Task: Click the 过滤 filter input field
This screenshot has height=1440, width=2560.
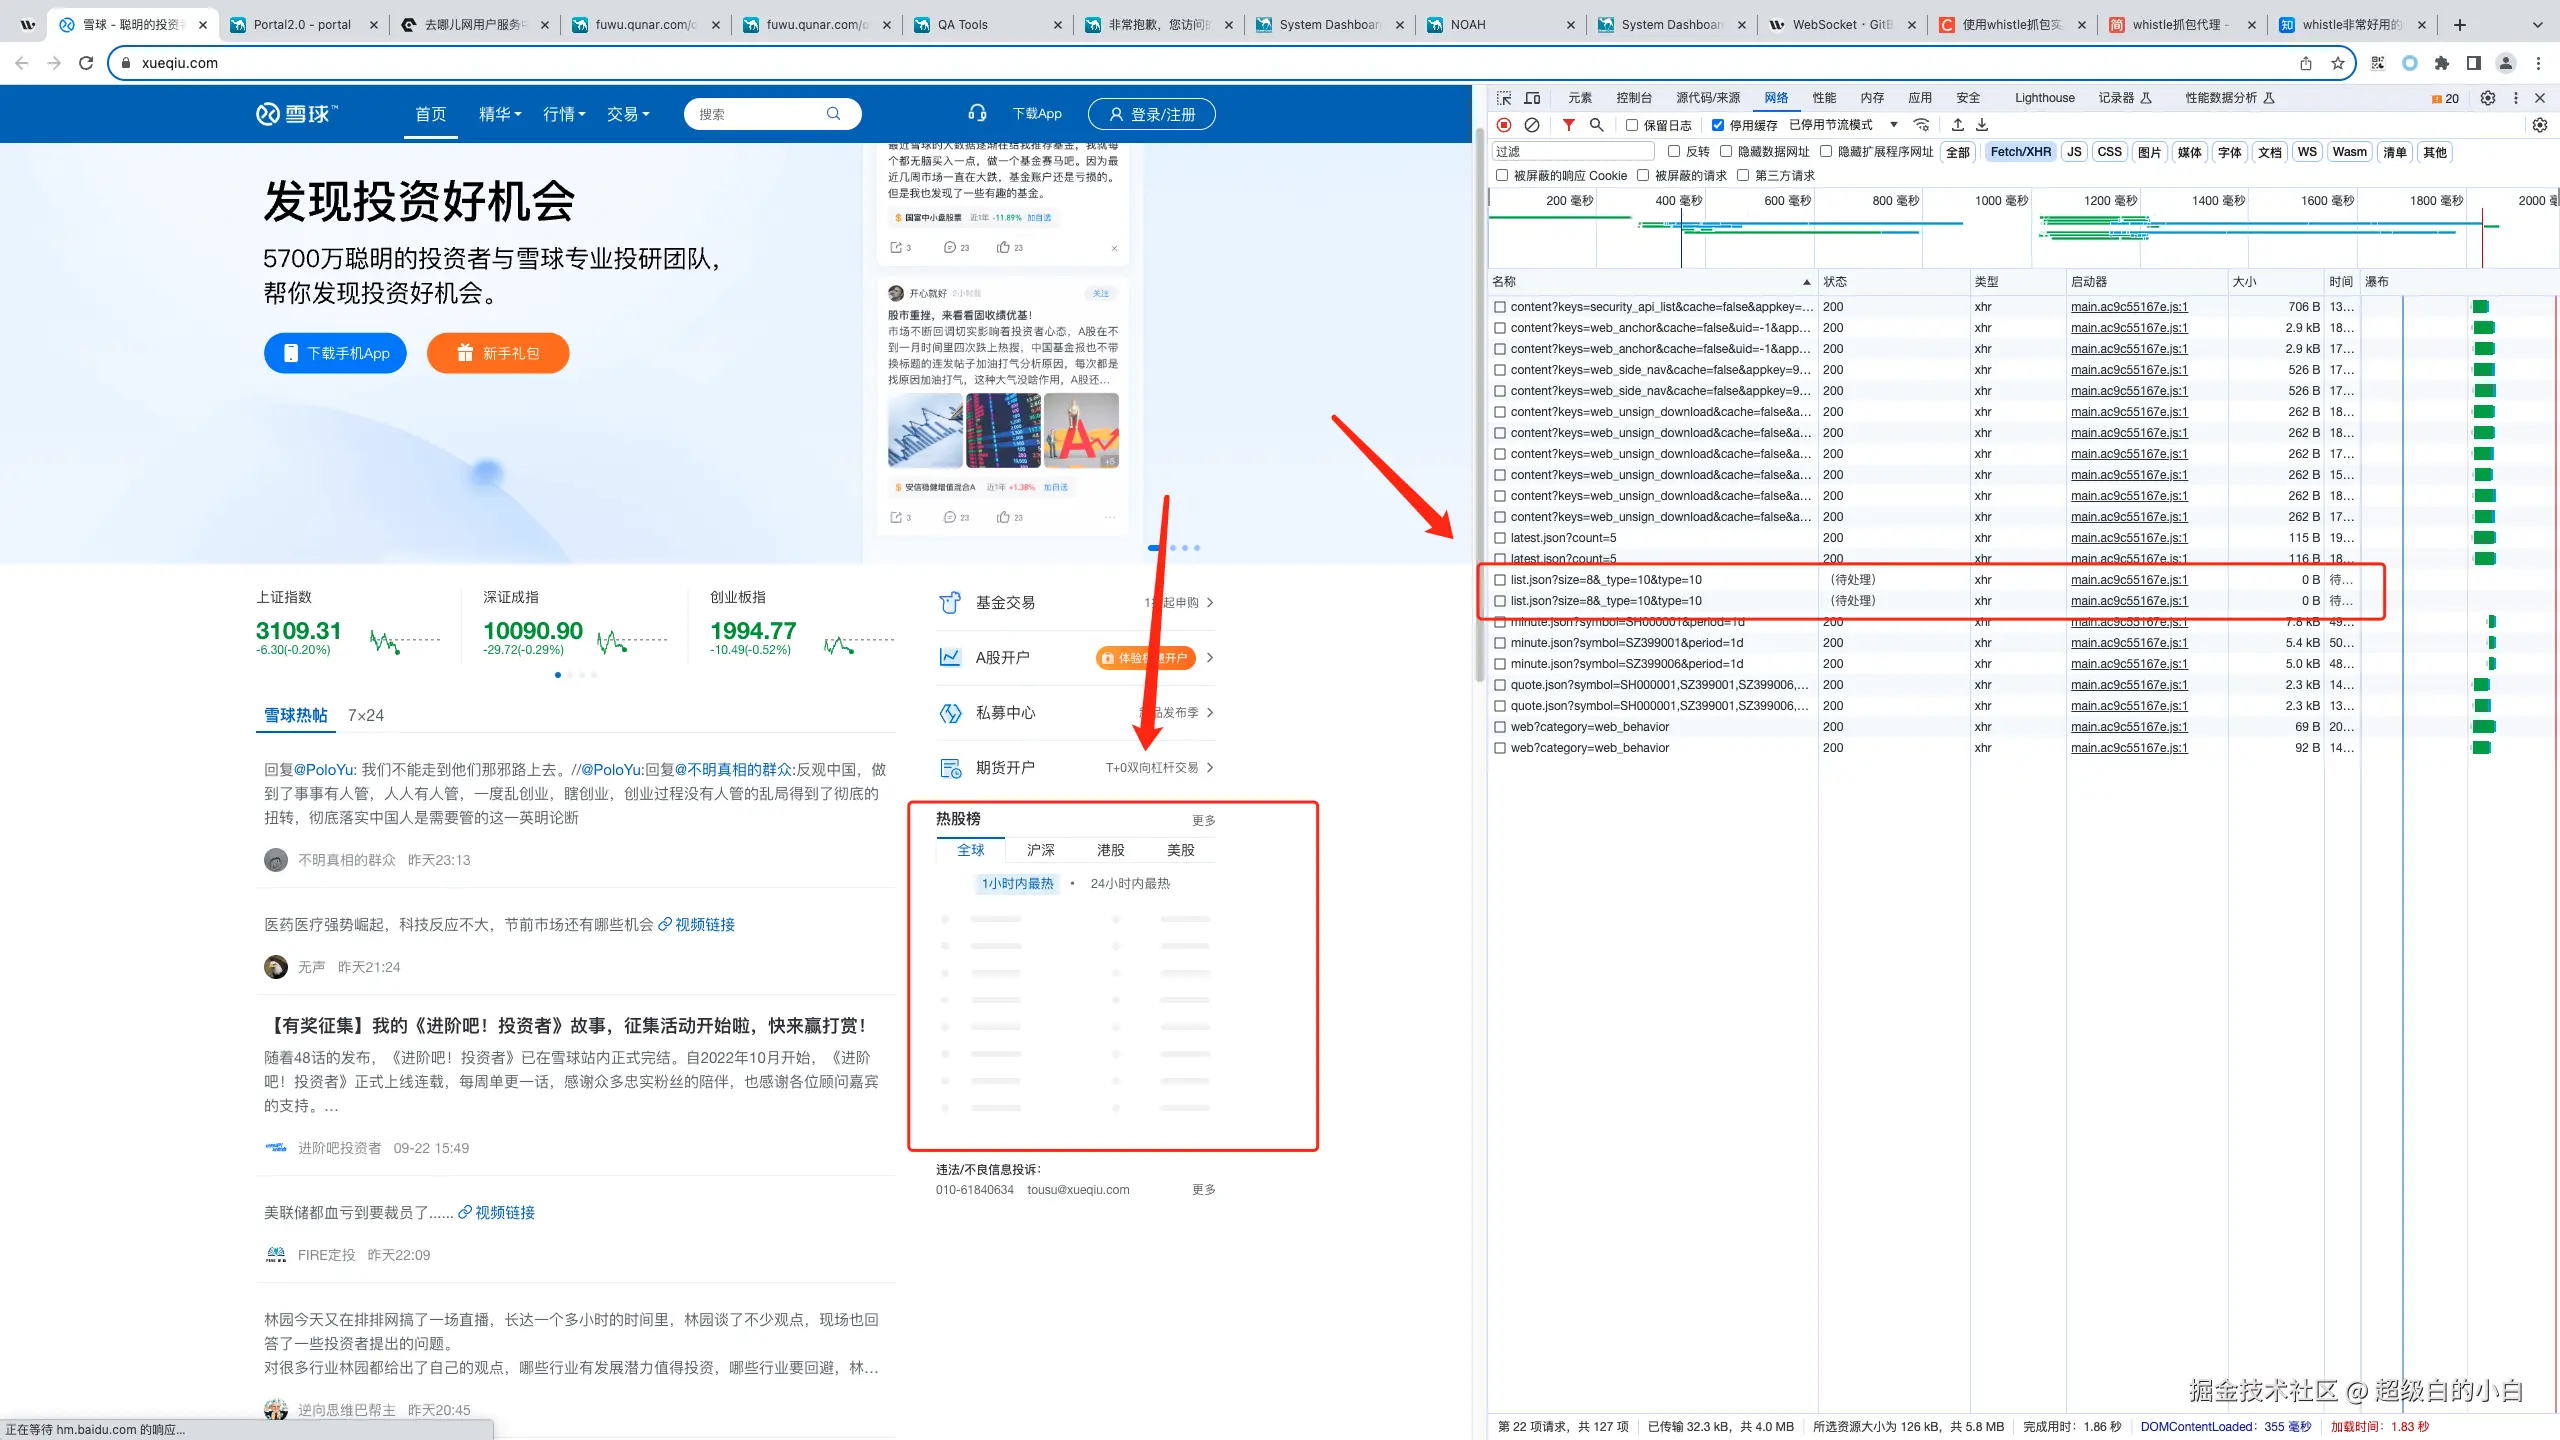Action: click(x=1572, y=152)
